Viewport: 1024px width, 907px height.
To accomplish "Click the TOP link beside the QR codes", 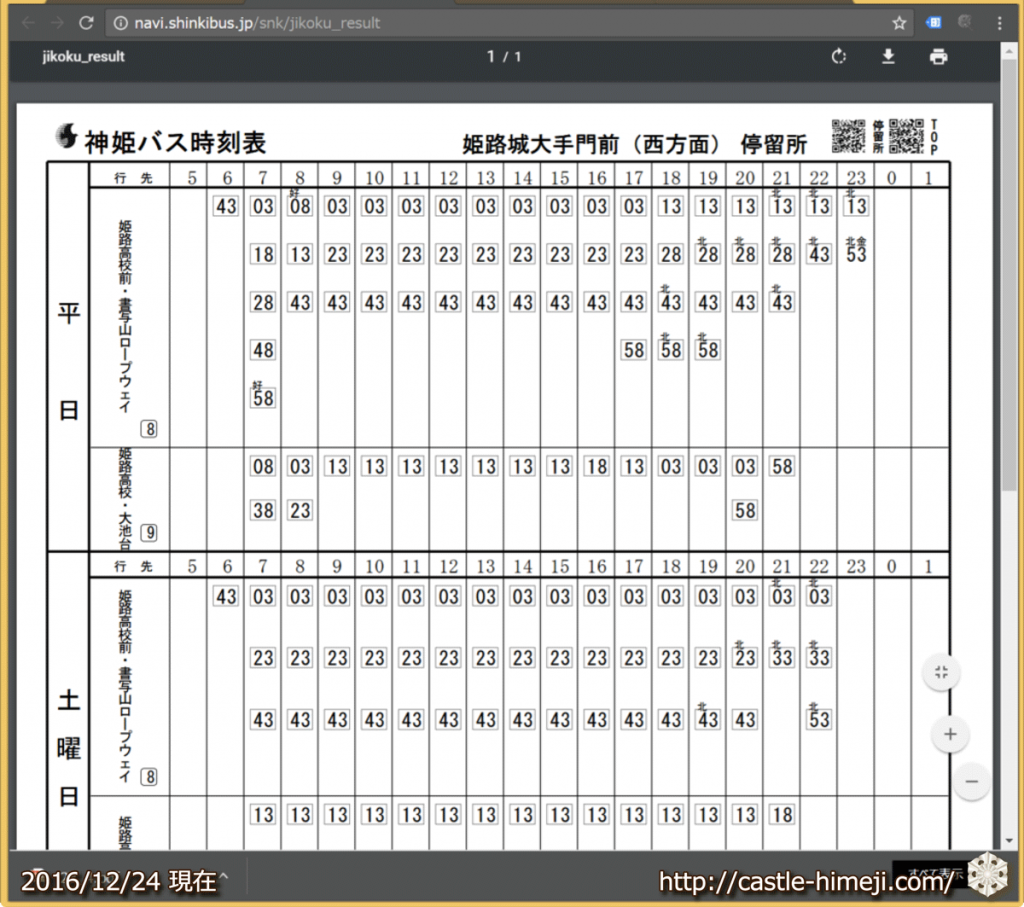I will [x=934, y=137].
